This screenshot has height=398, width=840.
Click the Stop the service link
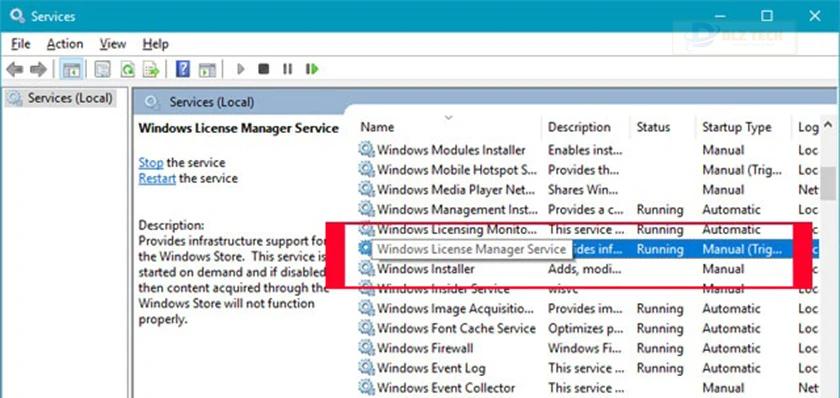pos(151,162)
